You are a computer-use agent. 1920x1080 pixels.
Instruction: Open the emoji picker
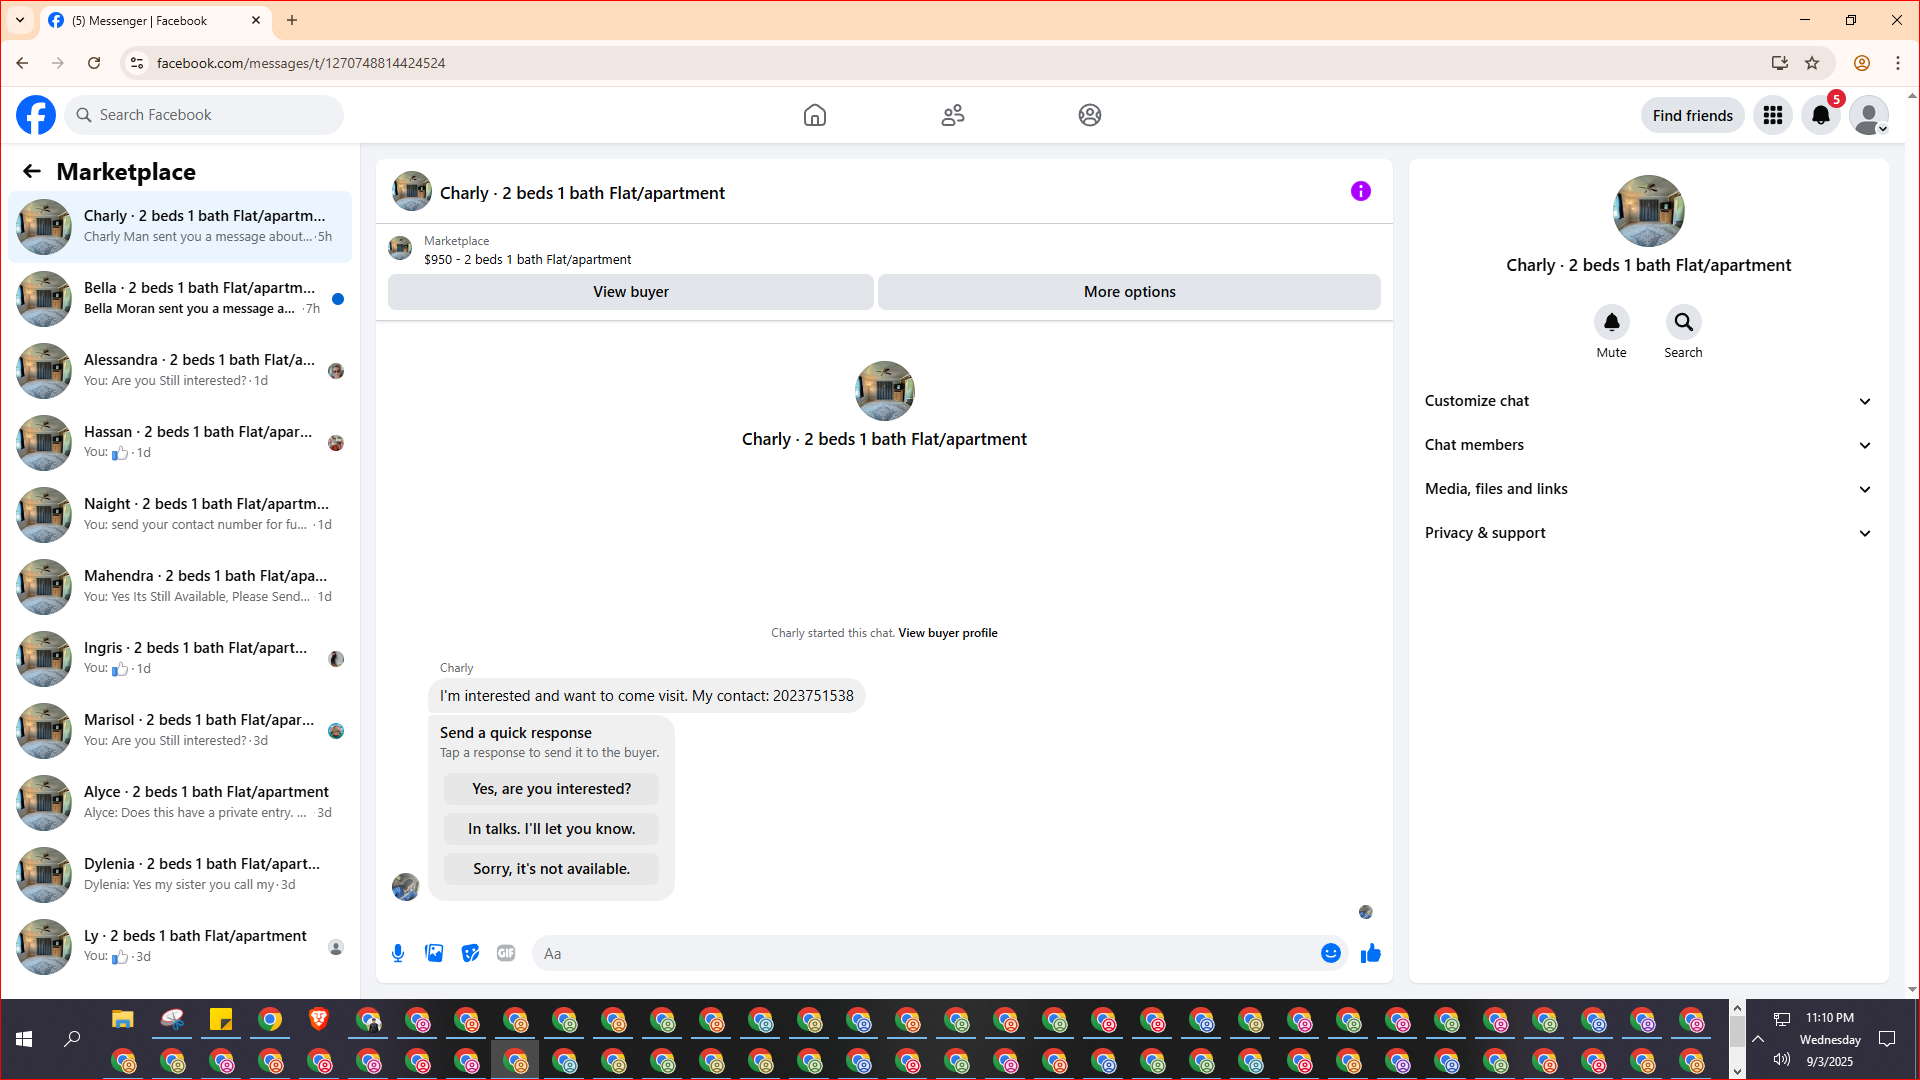pos(1331,953)
